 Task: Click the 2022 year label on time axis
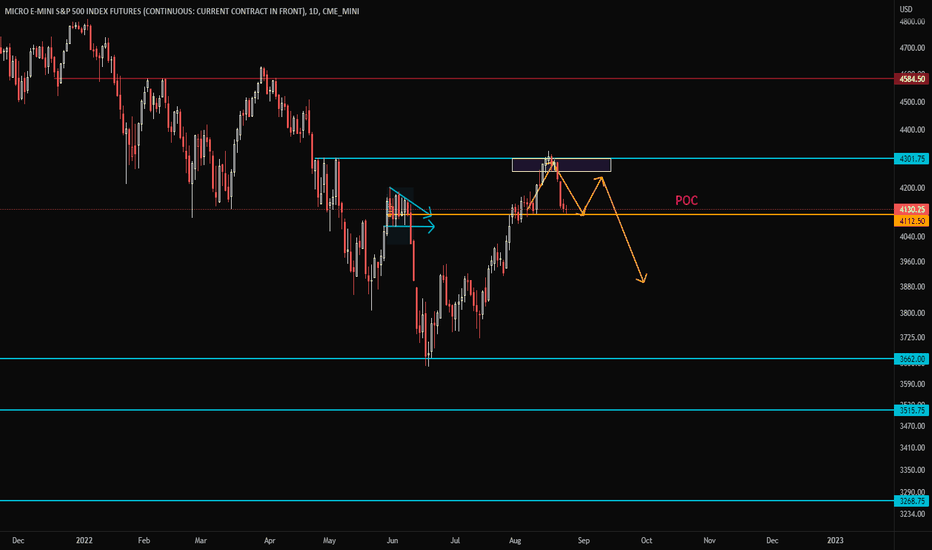[84, 540]
